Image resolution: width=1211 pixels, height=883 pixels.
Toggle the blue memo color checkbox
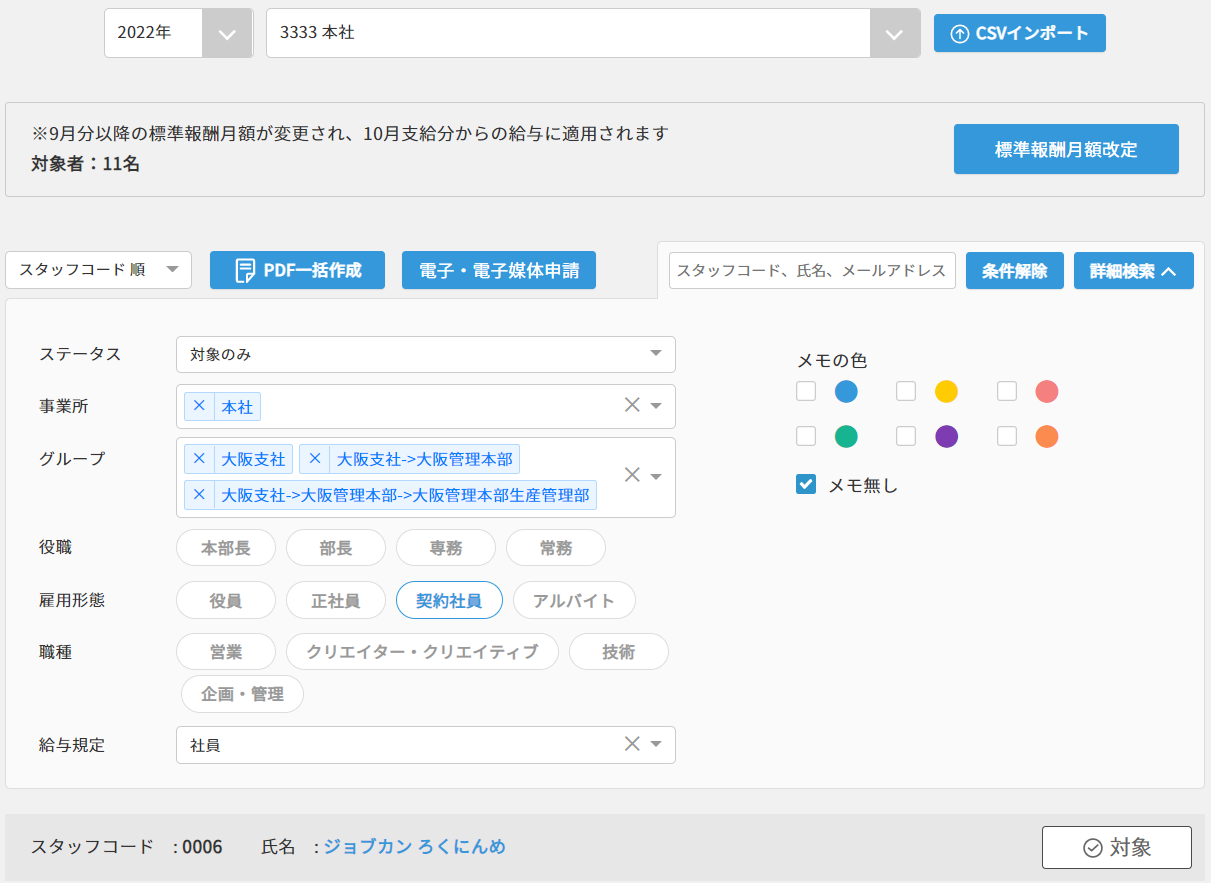tap(806, 391)
